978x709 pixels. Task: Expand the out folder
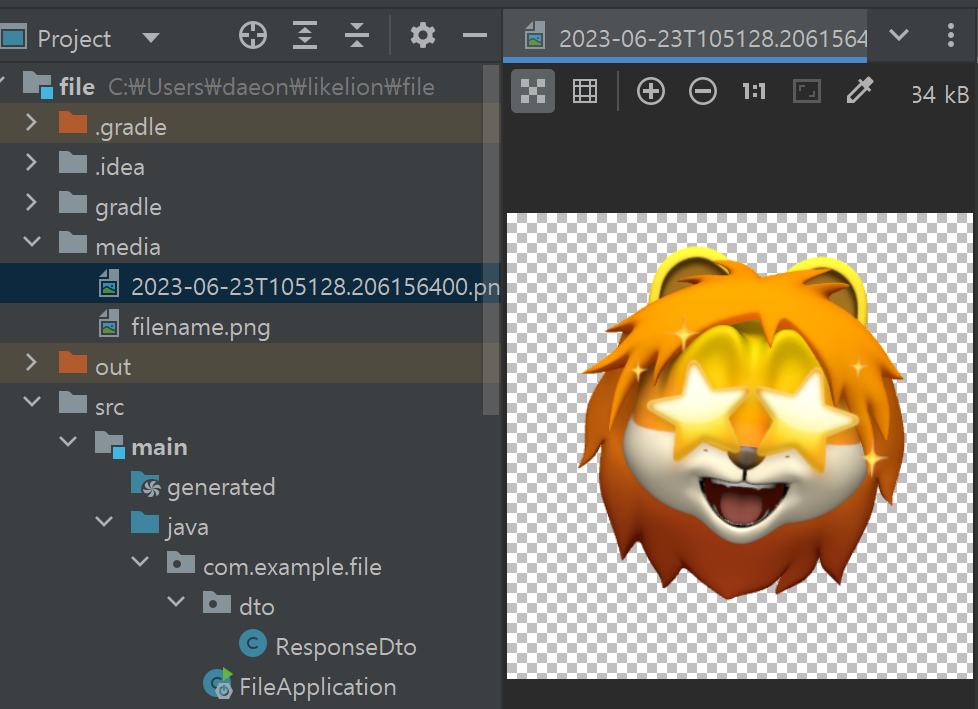pyautogui.click(x=31, y=362)
